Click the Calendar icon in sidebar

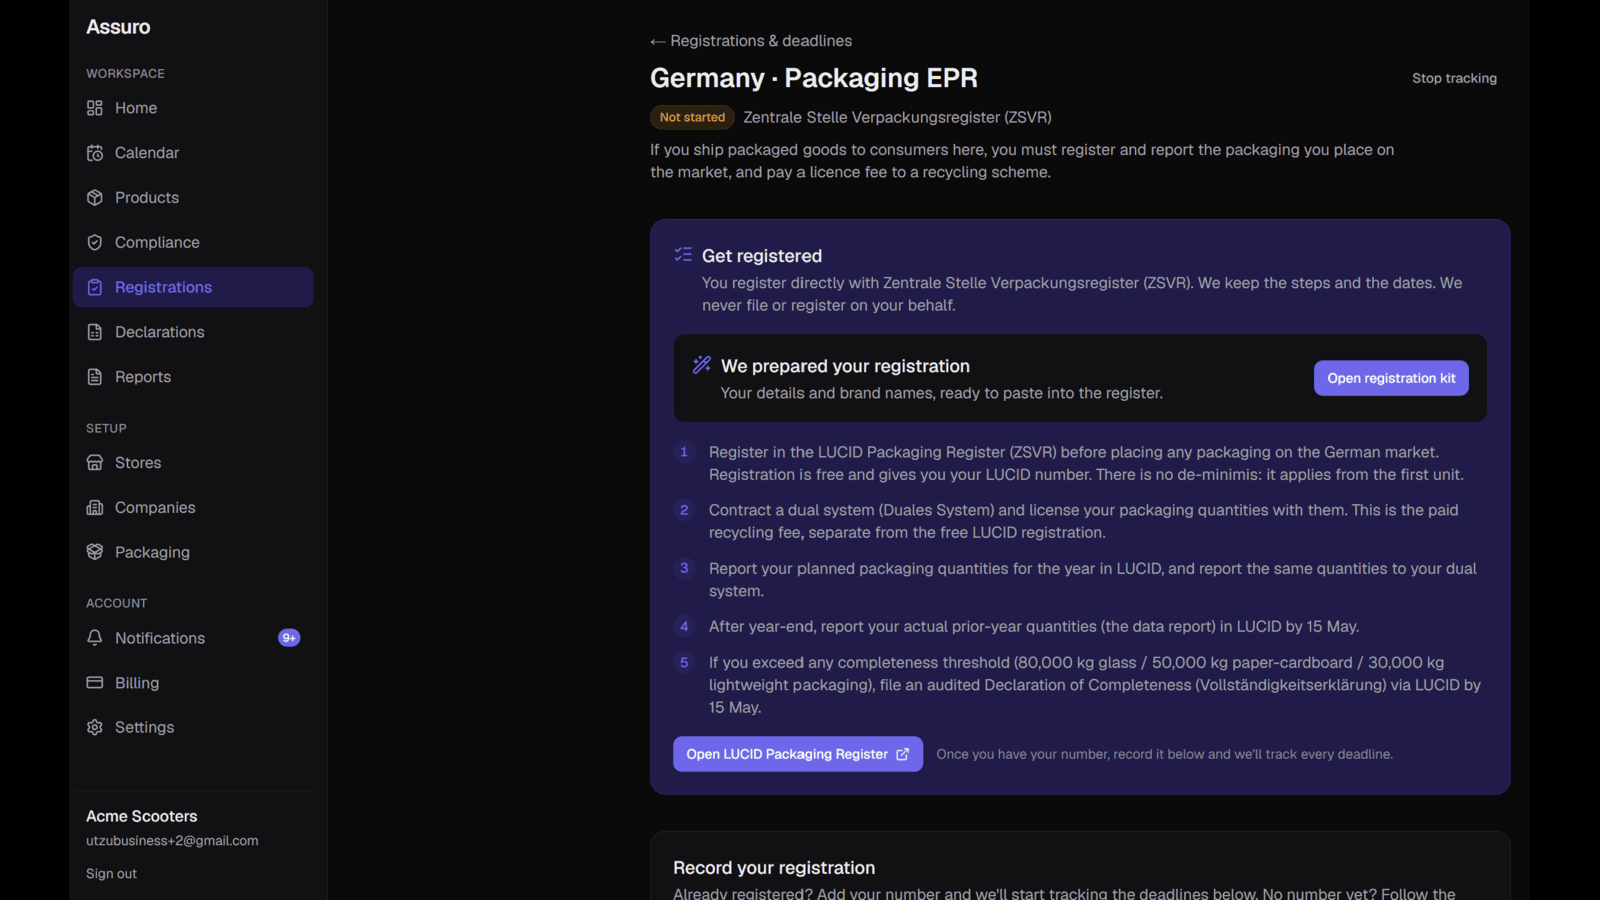(x=95, y=153)
